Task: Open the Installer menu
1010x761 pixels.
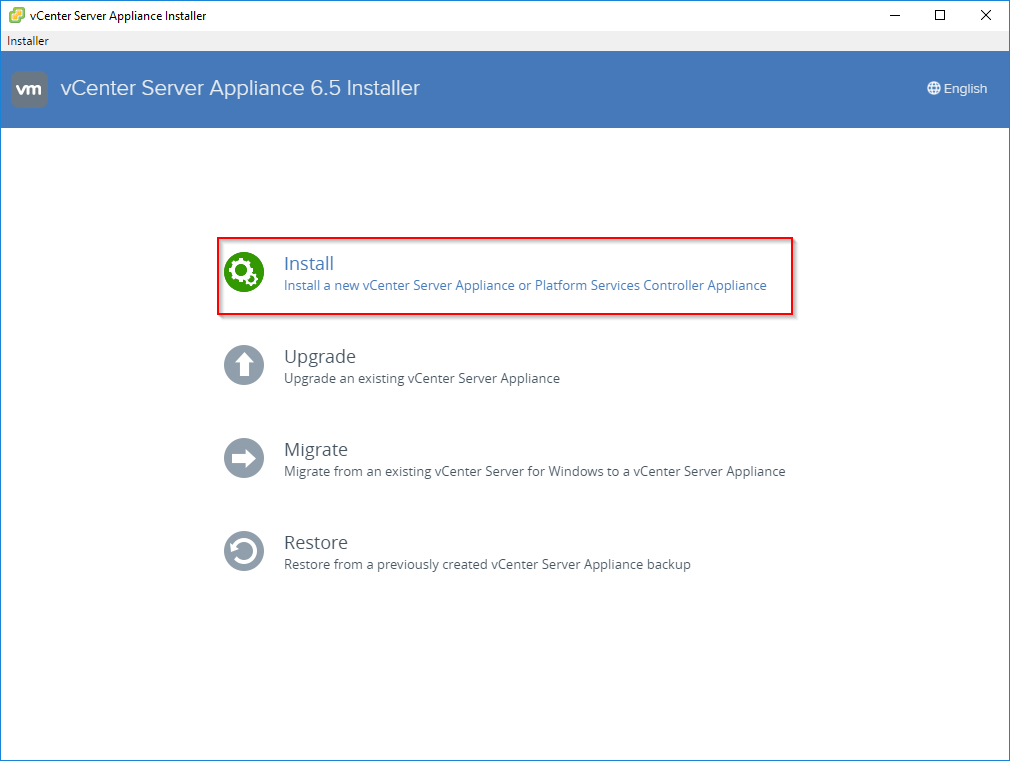Action: coord(27,40)
